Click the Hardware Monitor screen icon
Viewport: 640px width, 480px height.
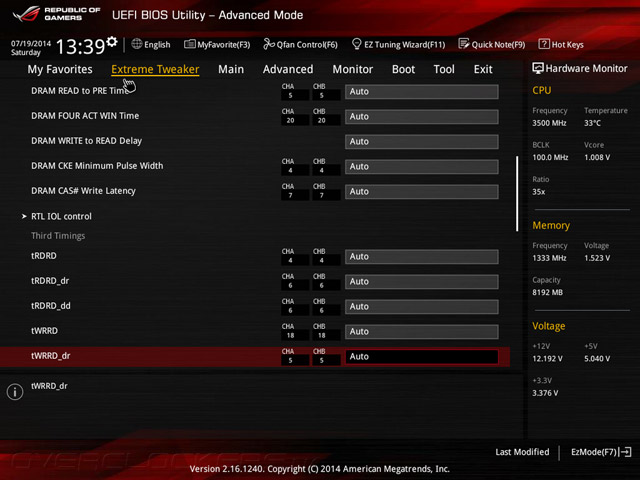tap(538, 68)
